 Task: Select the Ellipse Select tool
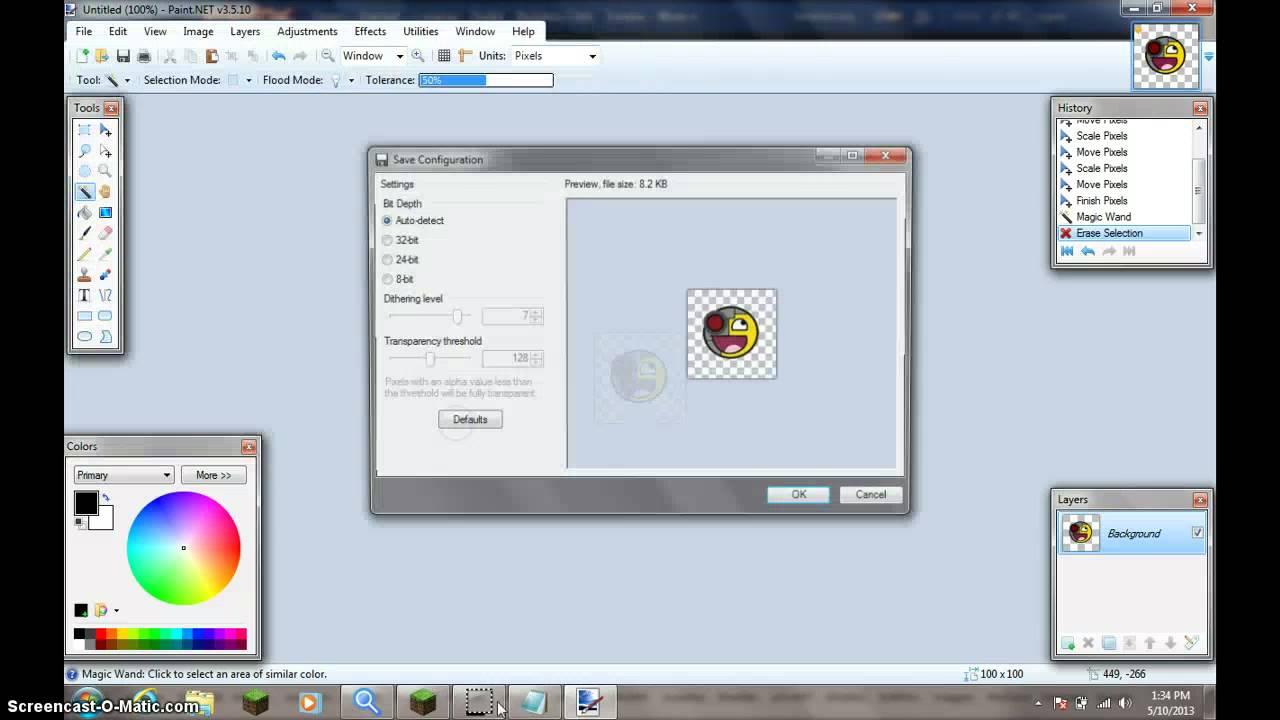coord(85,171)
